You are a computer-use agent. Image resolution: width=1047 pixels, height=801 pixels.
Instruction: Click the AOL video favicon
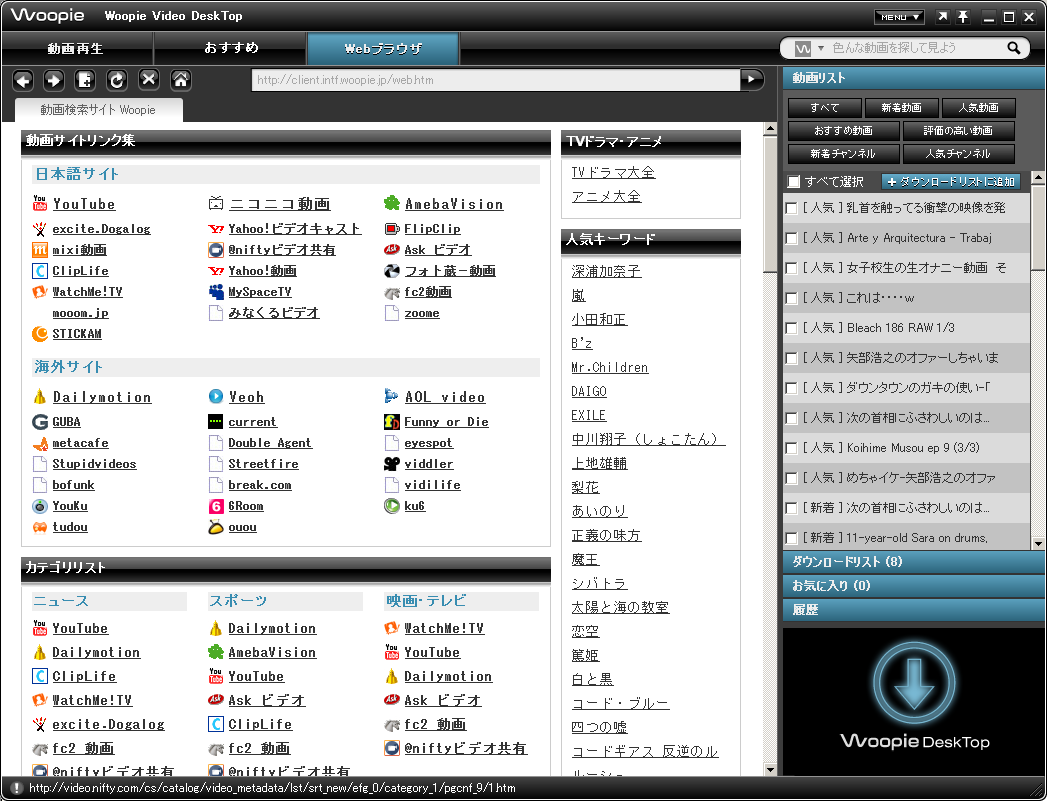(391, 396)
